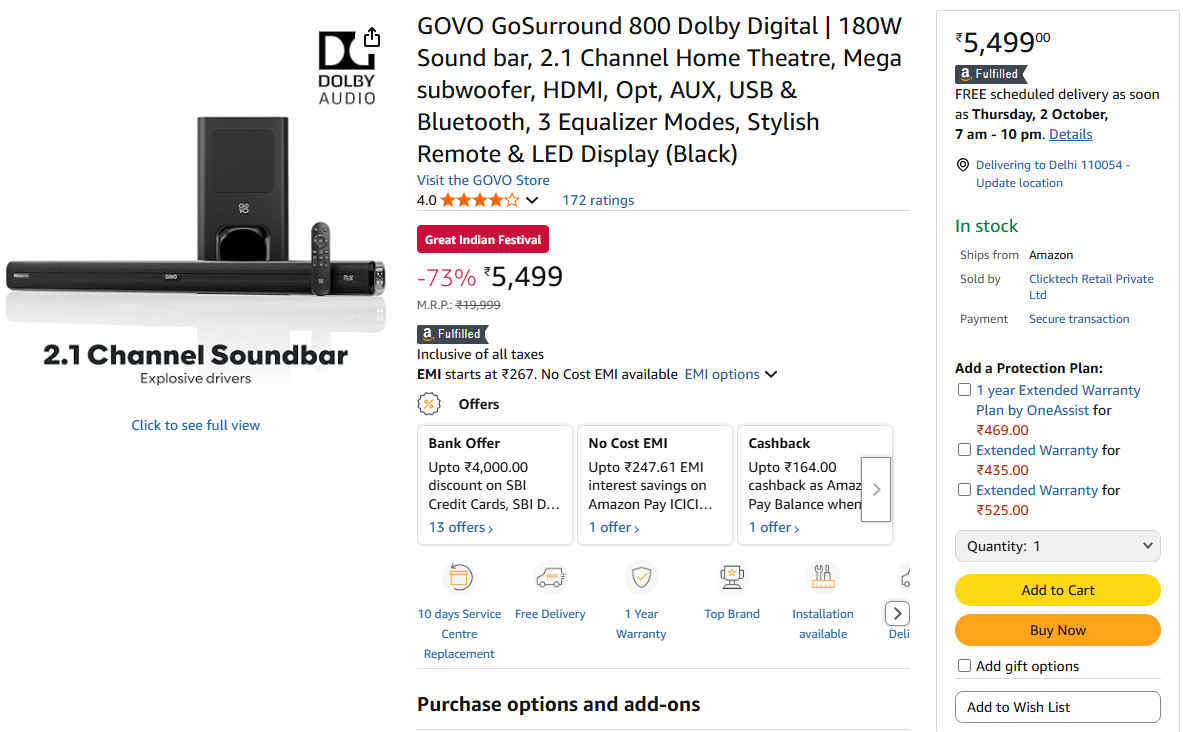Viewport: 1183px width, 732px height.
Task: Visit the GOVO Store link
Action: (x=483, y=180)
